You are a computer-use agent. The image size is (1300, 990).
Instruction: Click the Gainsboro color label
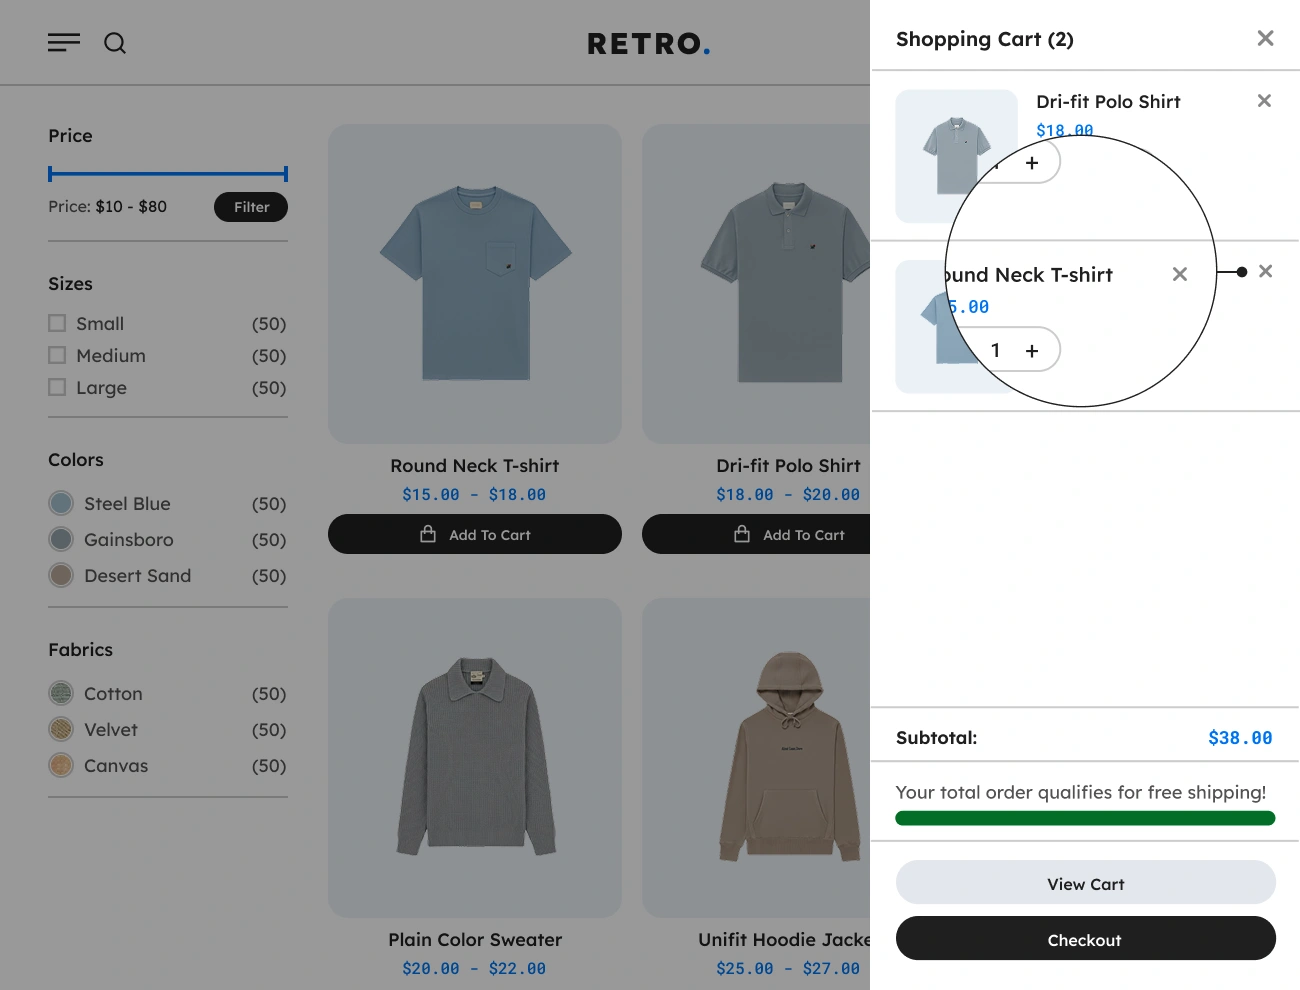[x=129, y=540]
